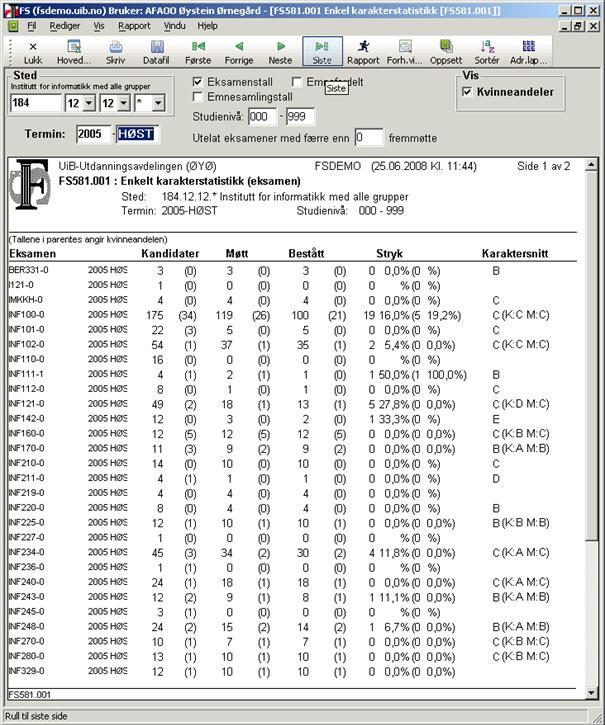Click the report scrollbar up arrow

tap(591, 165)
